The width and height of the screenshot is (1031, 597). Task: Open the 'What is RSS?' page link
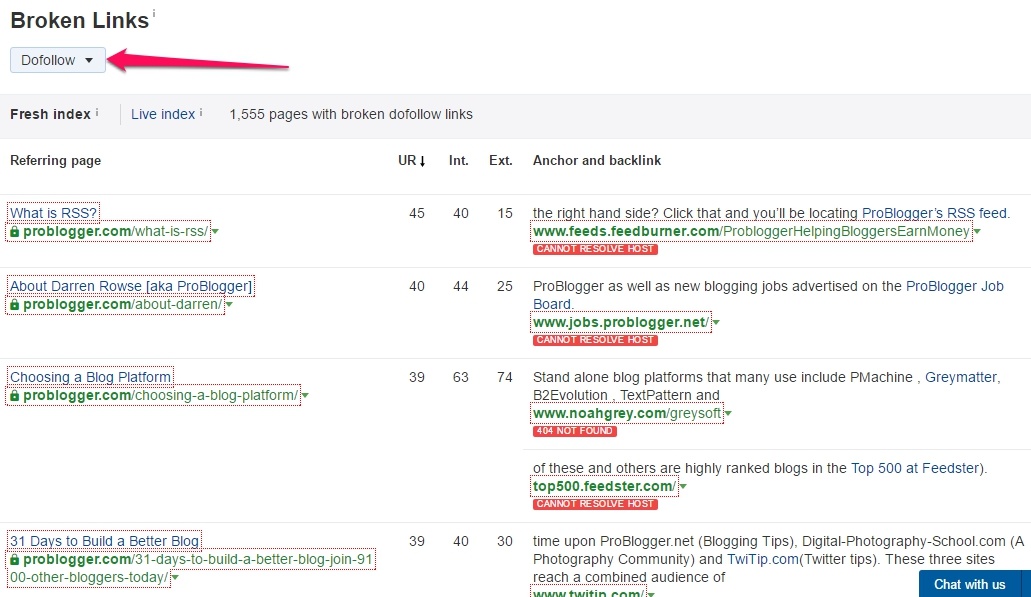53,213
